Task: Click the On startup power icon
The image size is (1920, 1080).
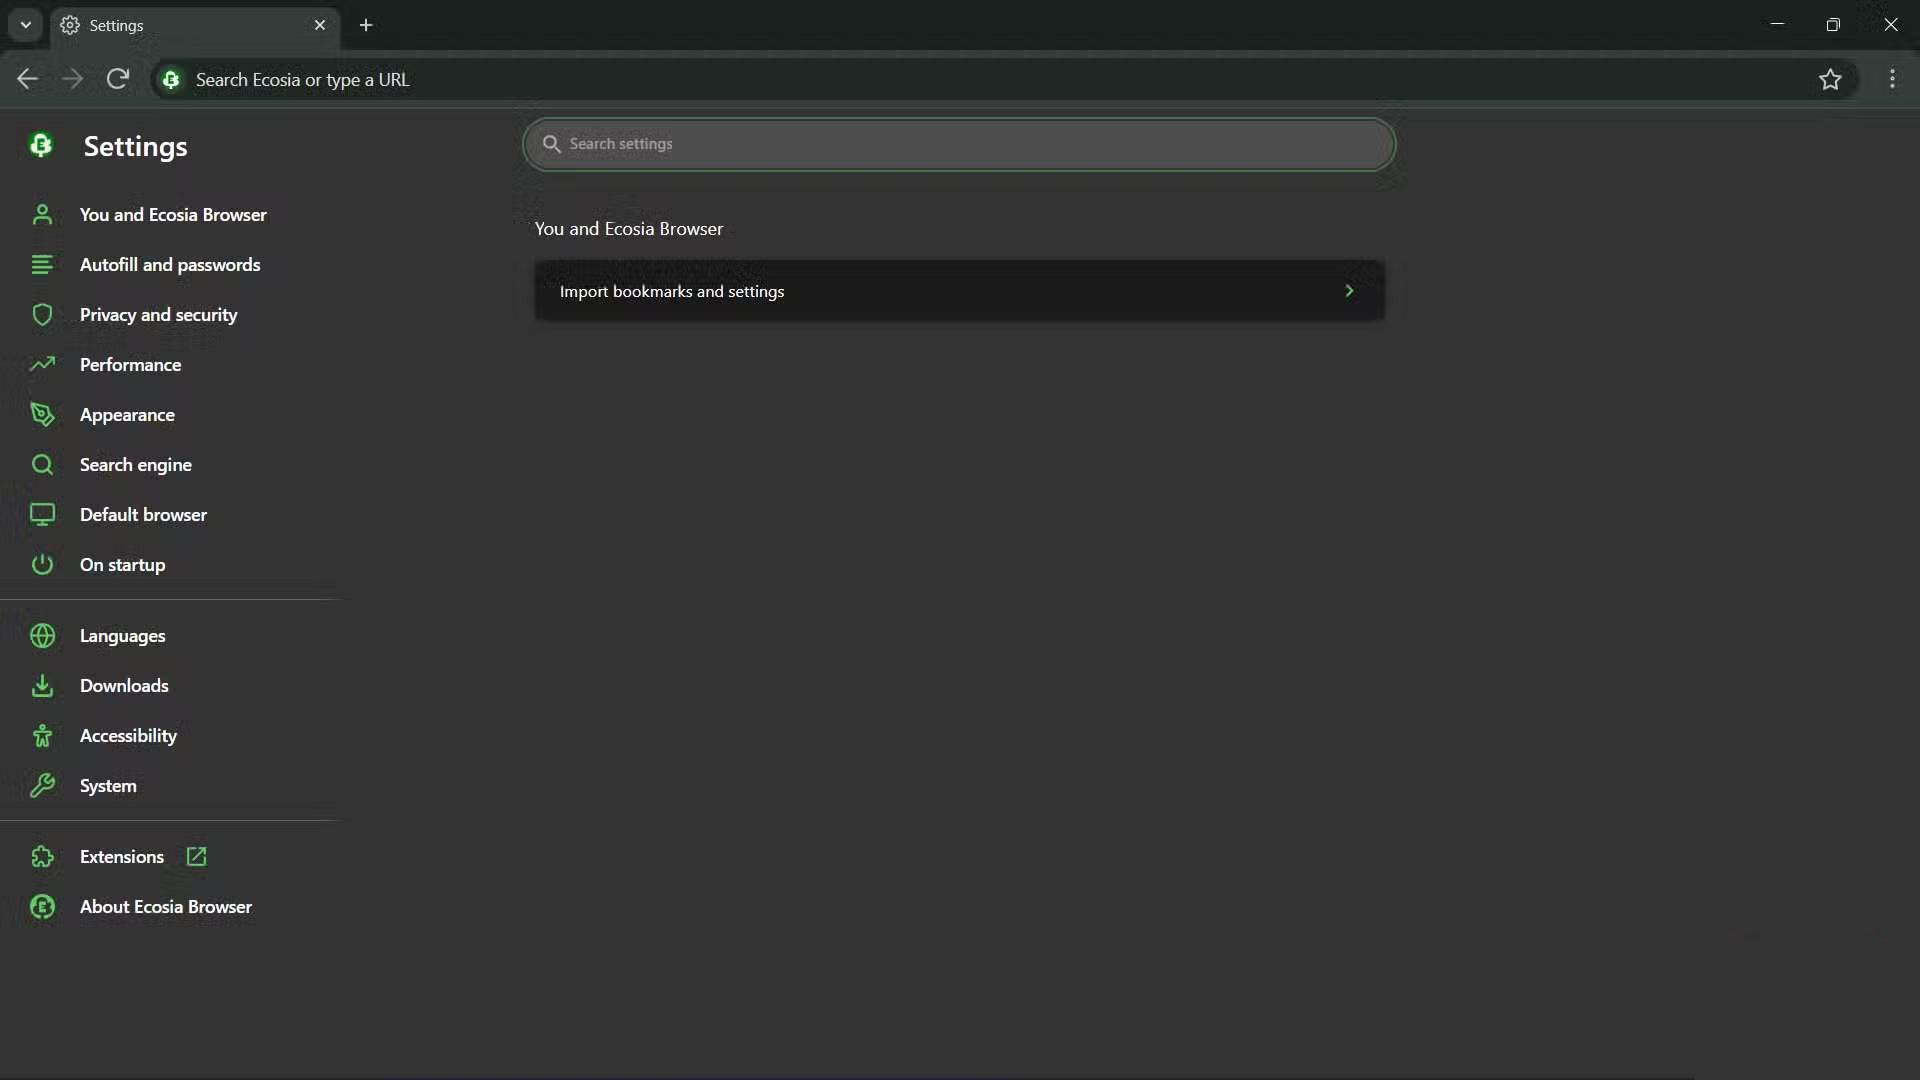Action: pyautogui.click(x=42, y=565)
